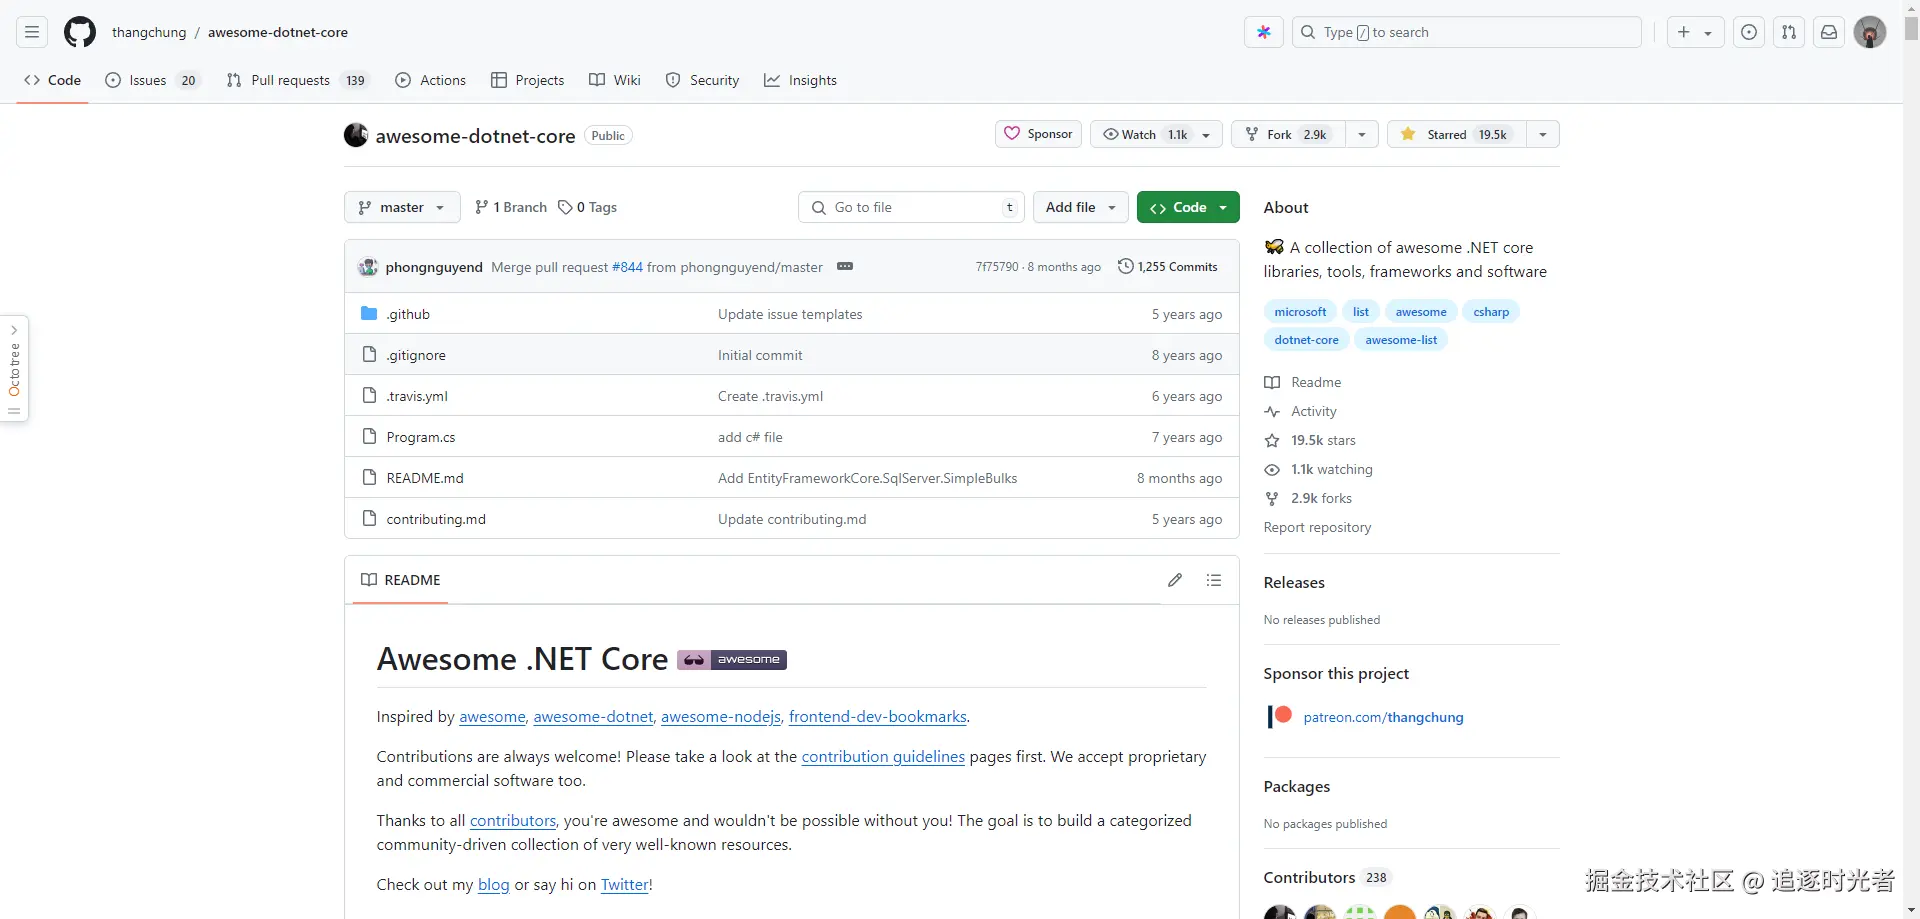
Task: Expand the star lists dropdown arrow
Action: (1543, 134)
